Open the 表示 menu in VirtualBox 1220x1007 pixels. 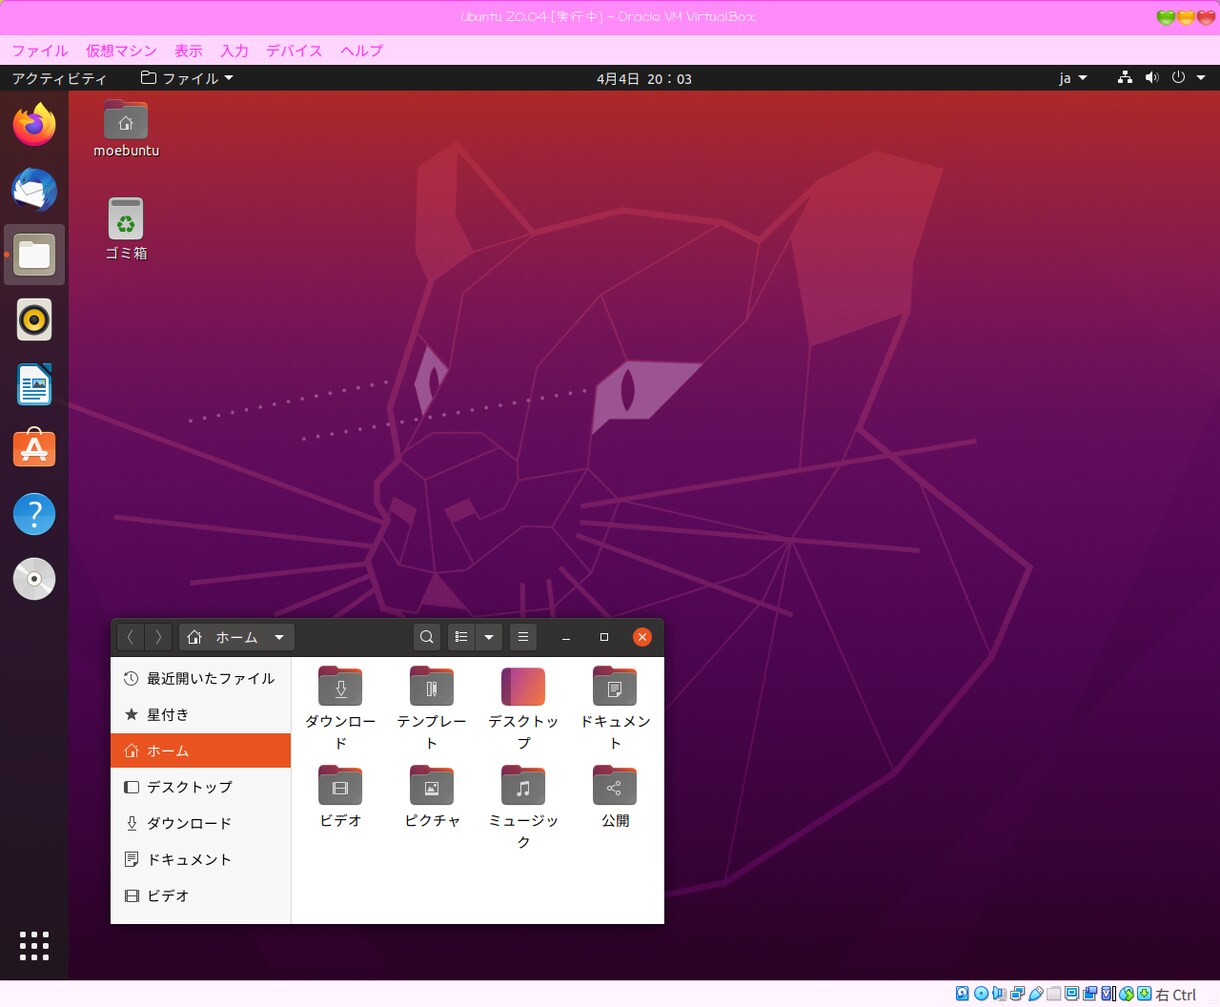point(189,51)
